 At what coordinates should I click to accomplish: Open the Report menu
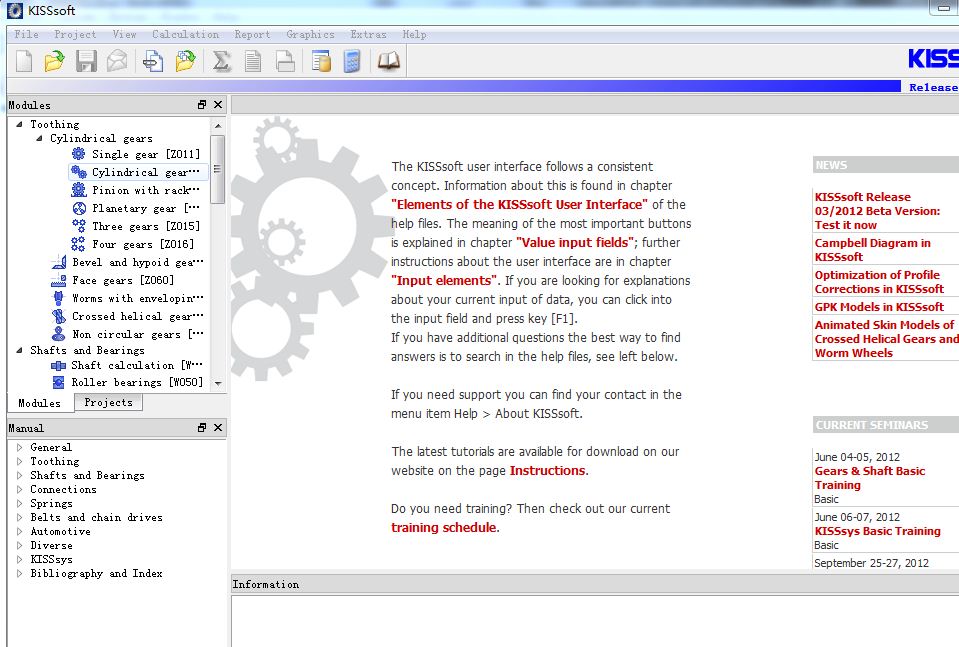[252, 35]
